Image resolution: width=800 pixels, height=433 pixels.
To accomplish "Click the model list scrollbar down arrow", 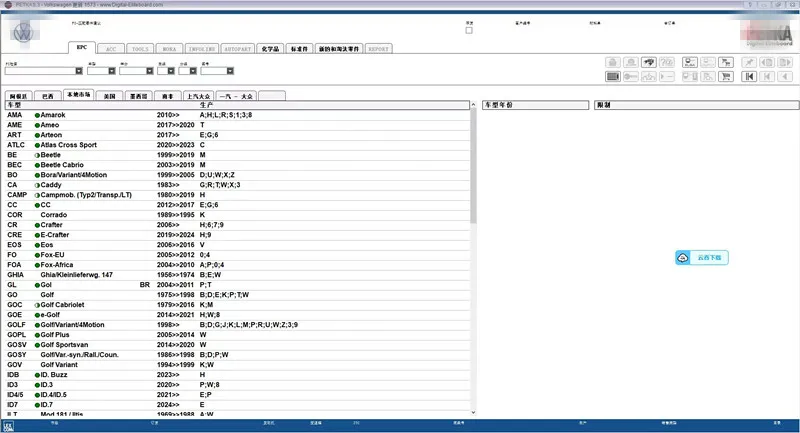I will pos(473,412).
